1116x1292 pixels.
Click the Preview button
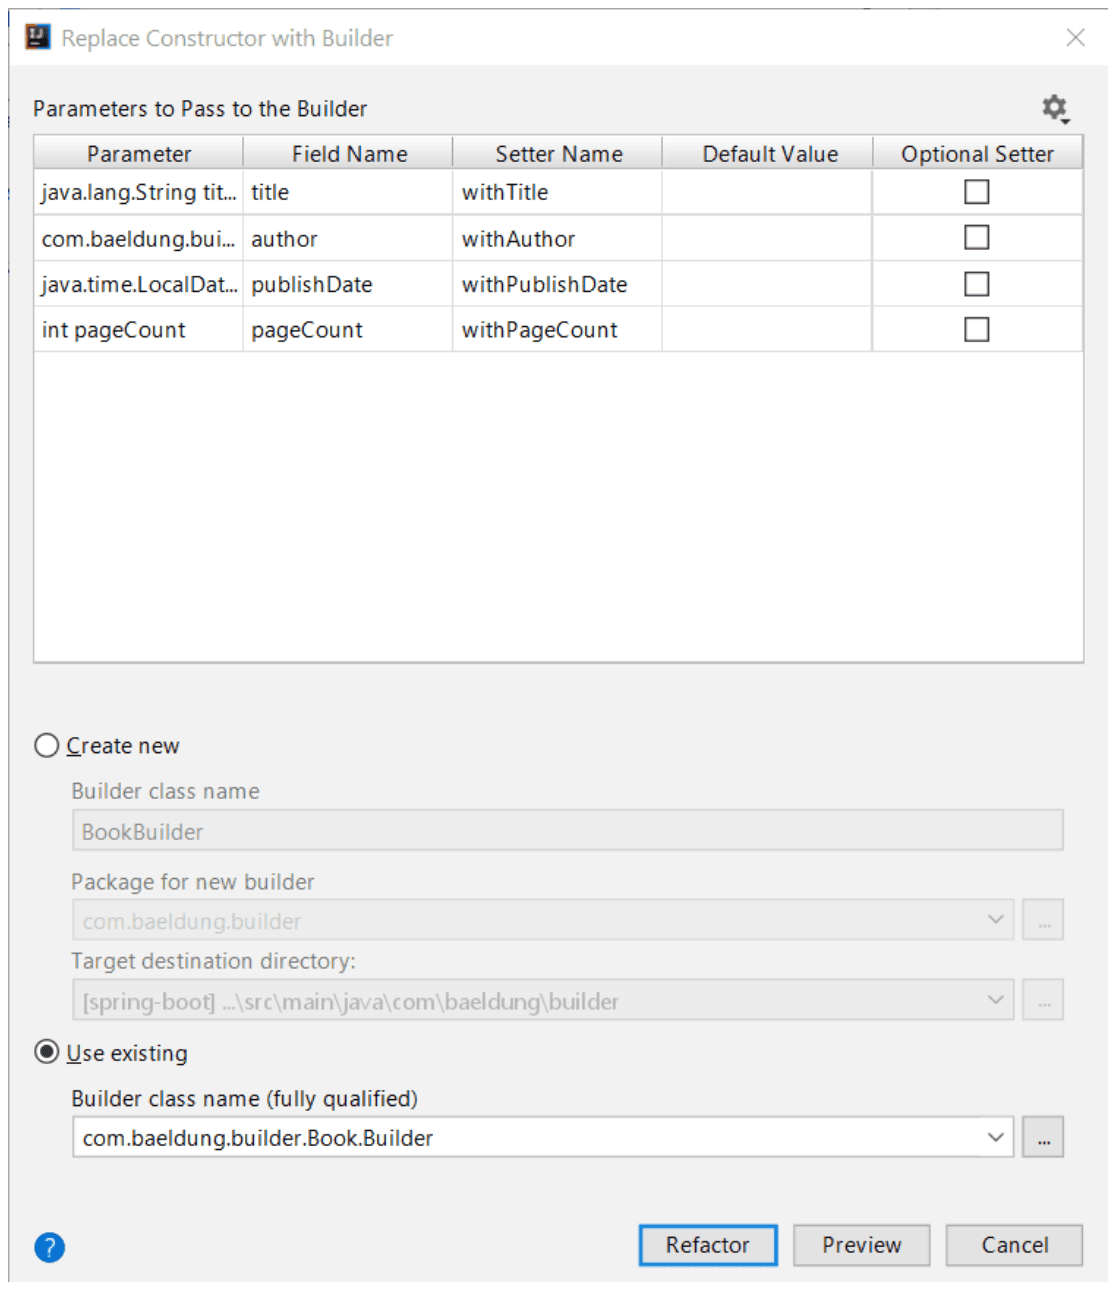862,1245
